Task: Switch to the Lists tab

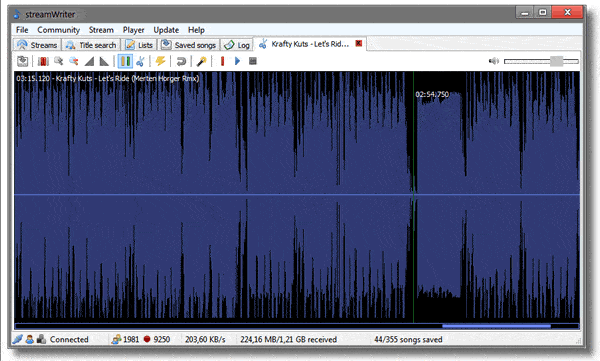Action: [139, 45]
